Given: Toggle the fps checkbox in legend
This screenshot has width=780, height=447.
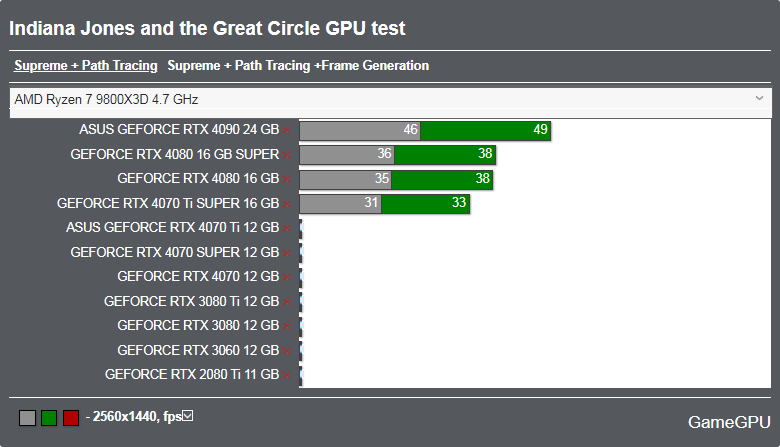Looking at the screenshot, I should point(188,416).
